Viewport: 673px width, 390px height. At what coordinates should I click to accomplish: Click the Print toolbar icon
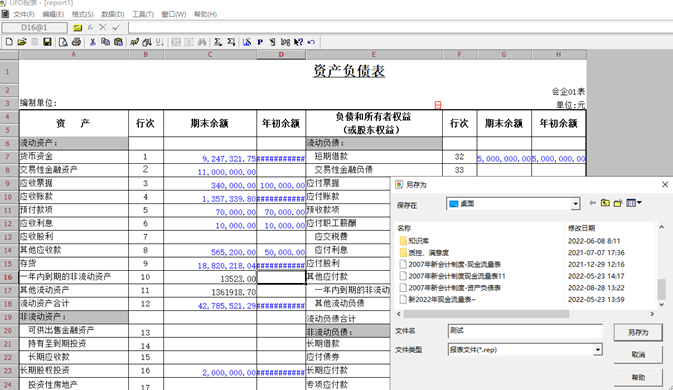pos(76,42)
